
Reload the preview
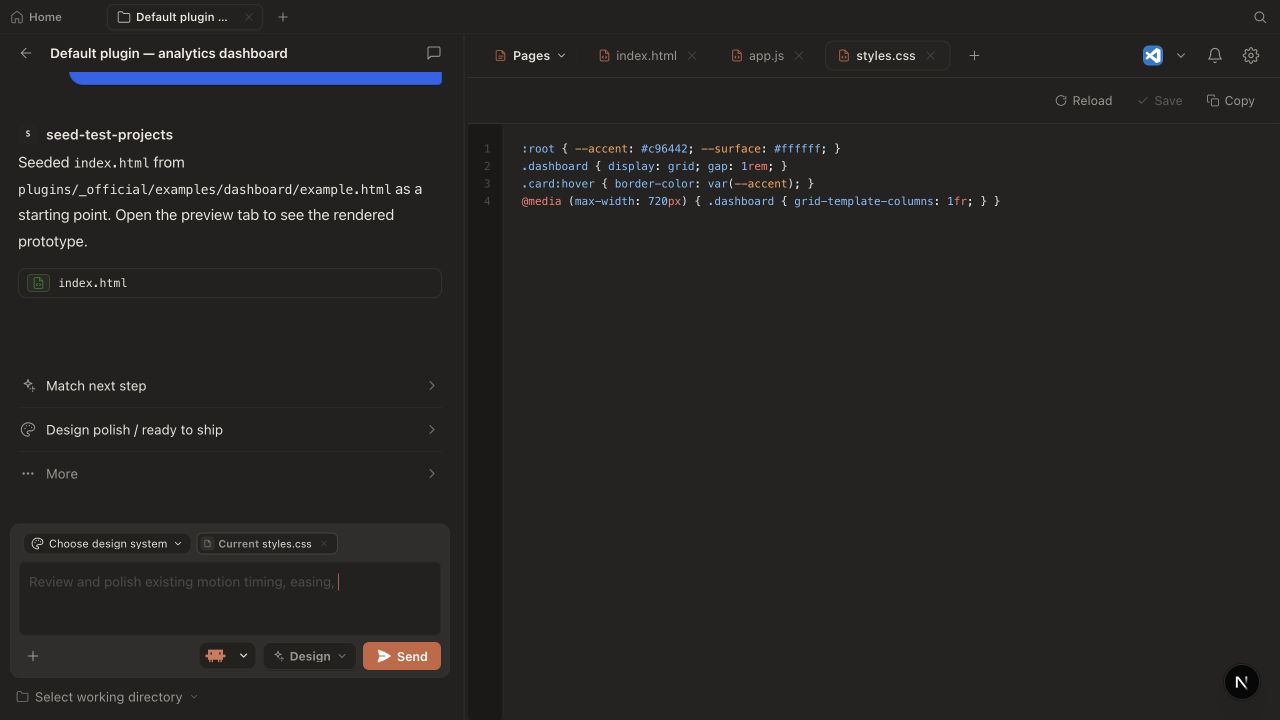pos(1083,101)
